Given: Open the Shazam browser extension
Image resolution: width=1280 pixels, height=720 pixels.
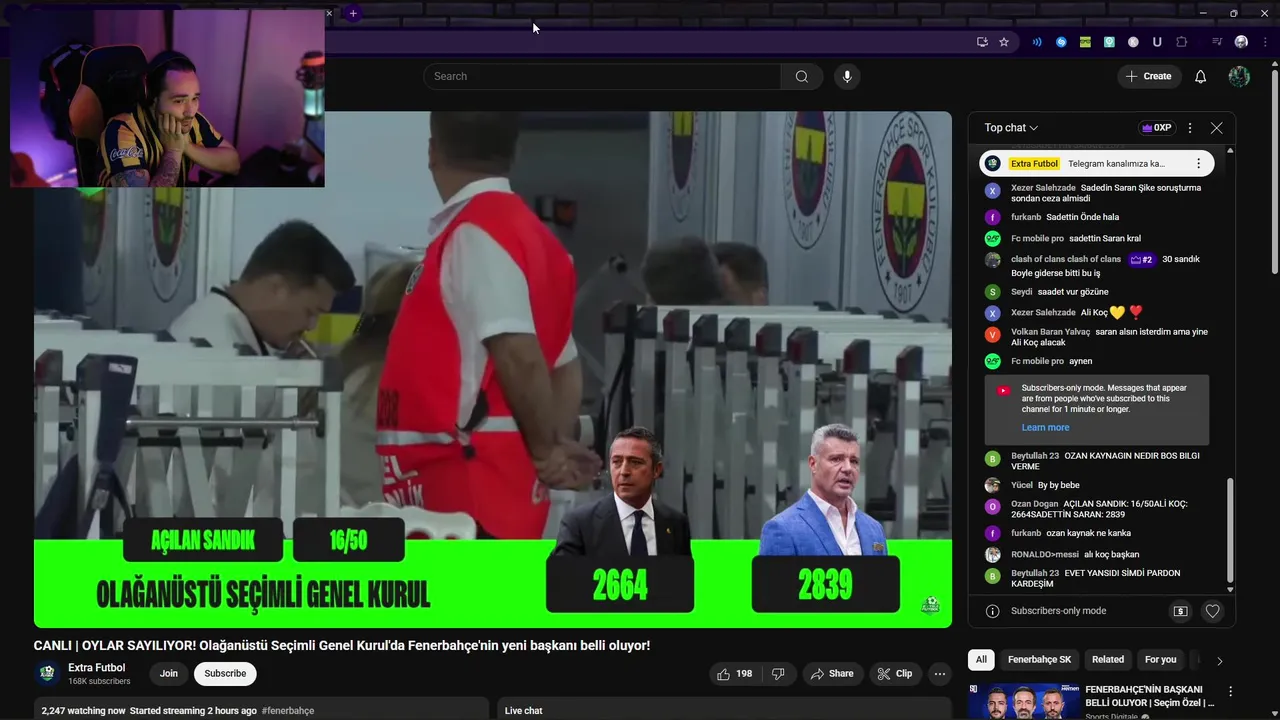Looking at the screenshot, I should pyautogui.click(x=1061, y=42).
